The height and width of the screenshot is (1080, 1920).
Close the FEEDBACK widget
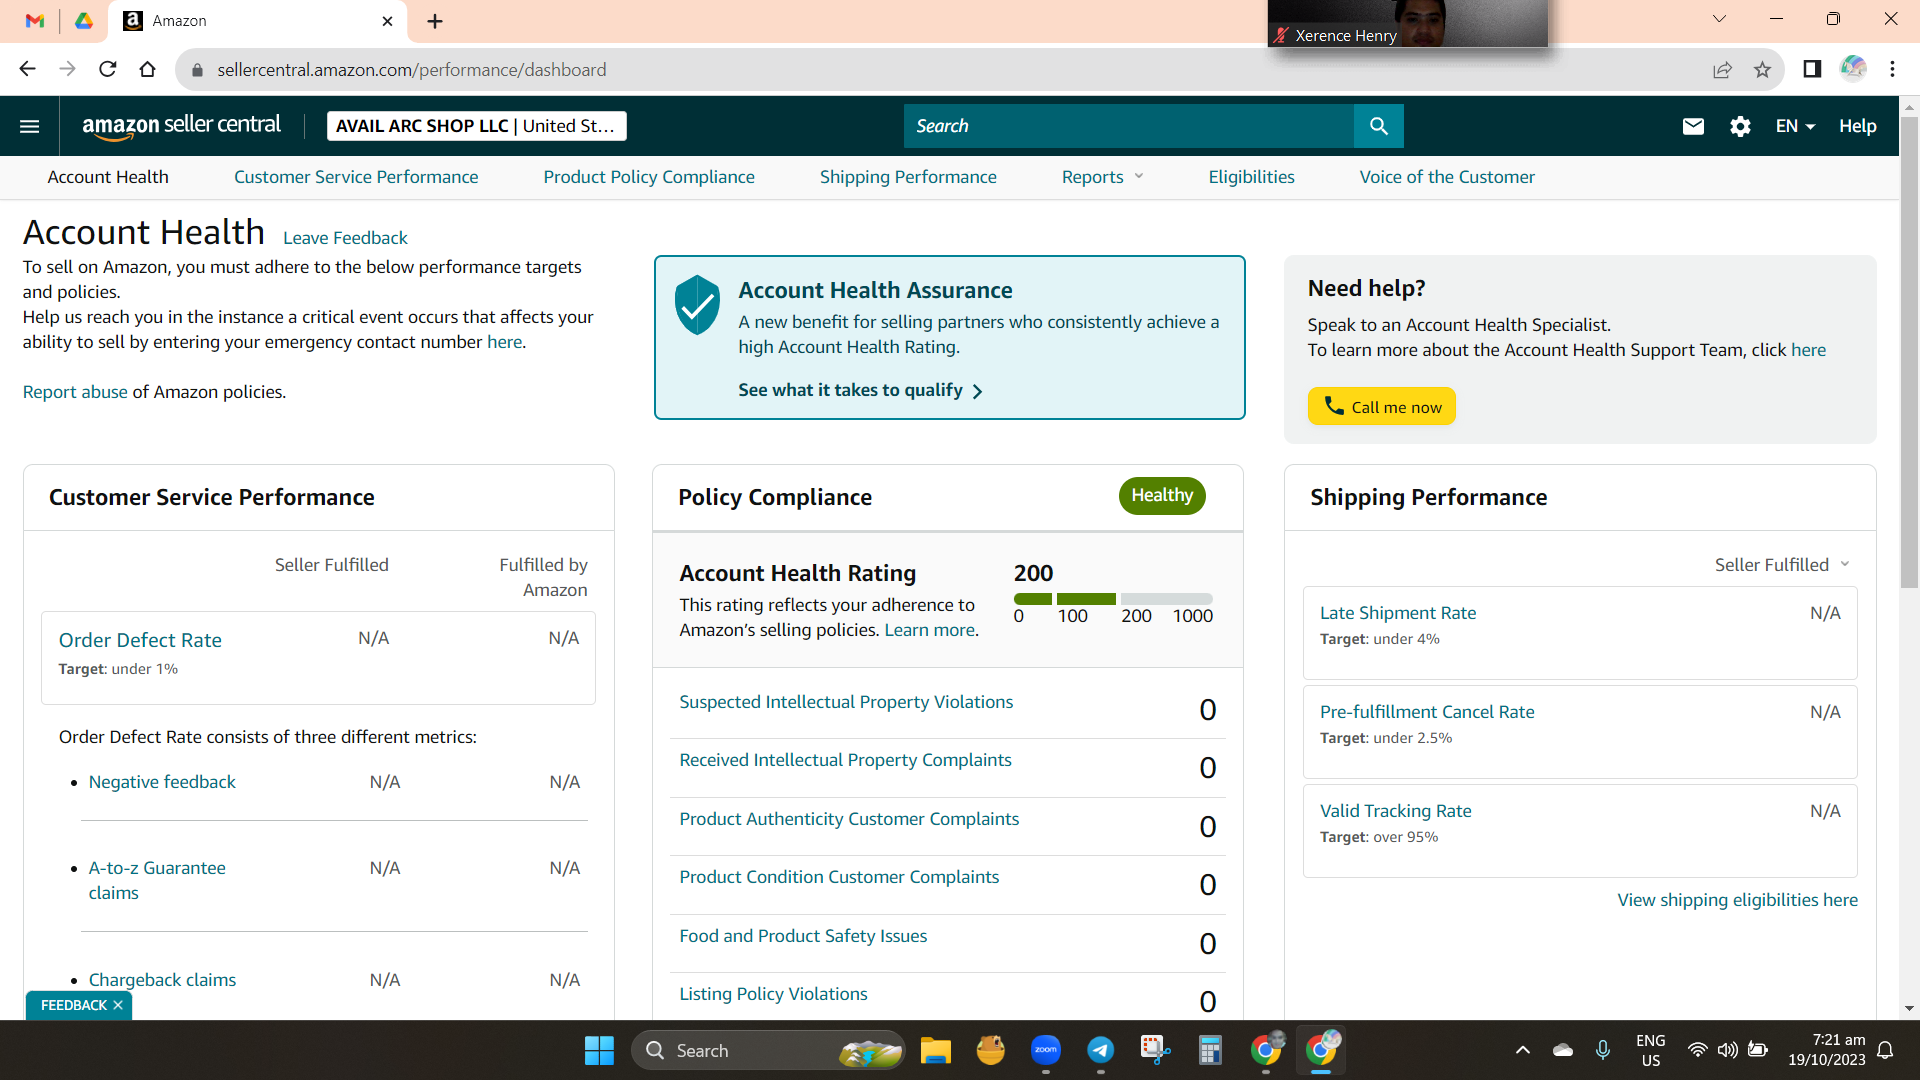[118, 1005]
